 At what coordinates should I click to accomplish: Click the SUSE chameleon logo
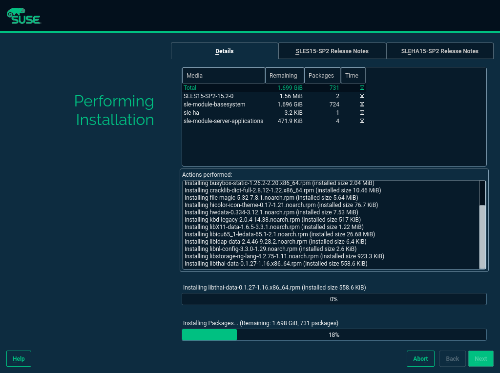click(23, 16)
